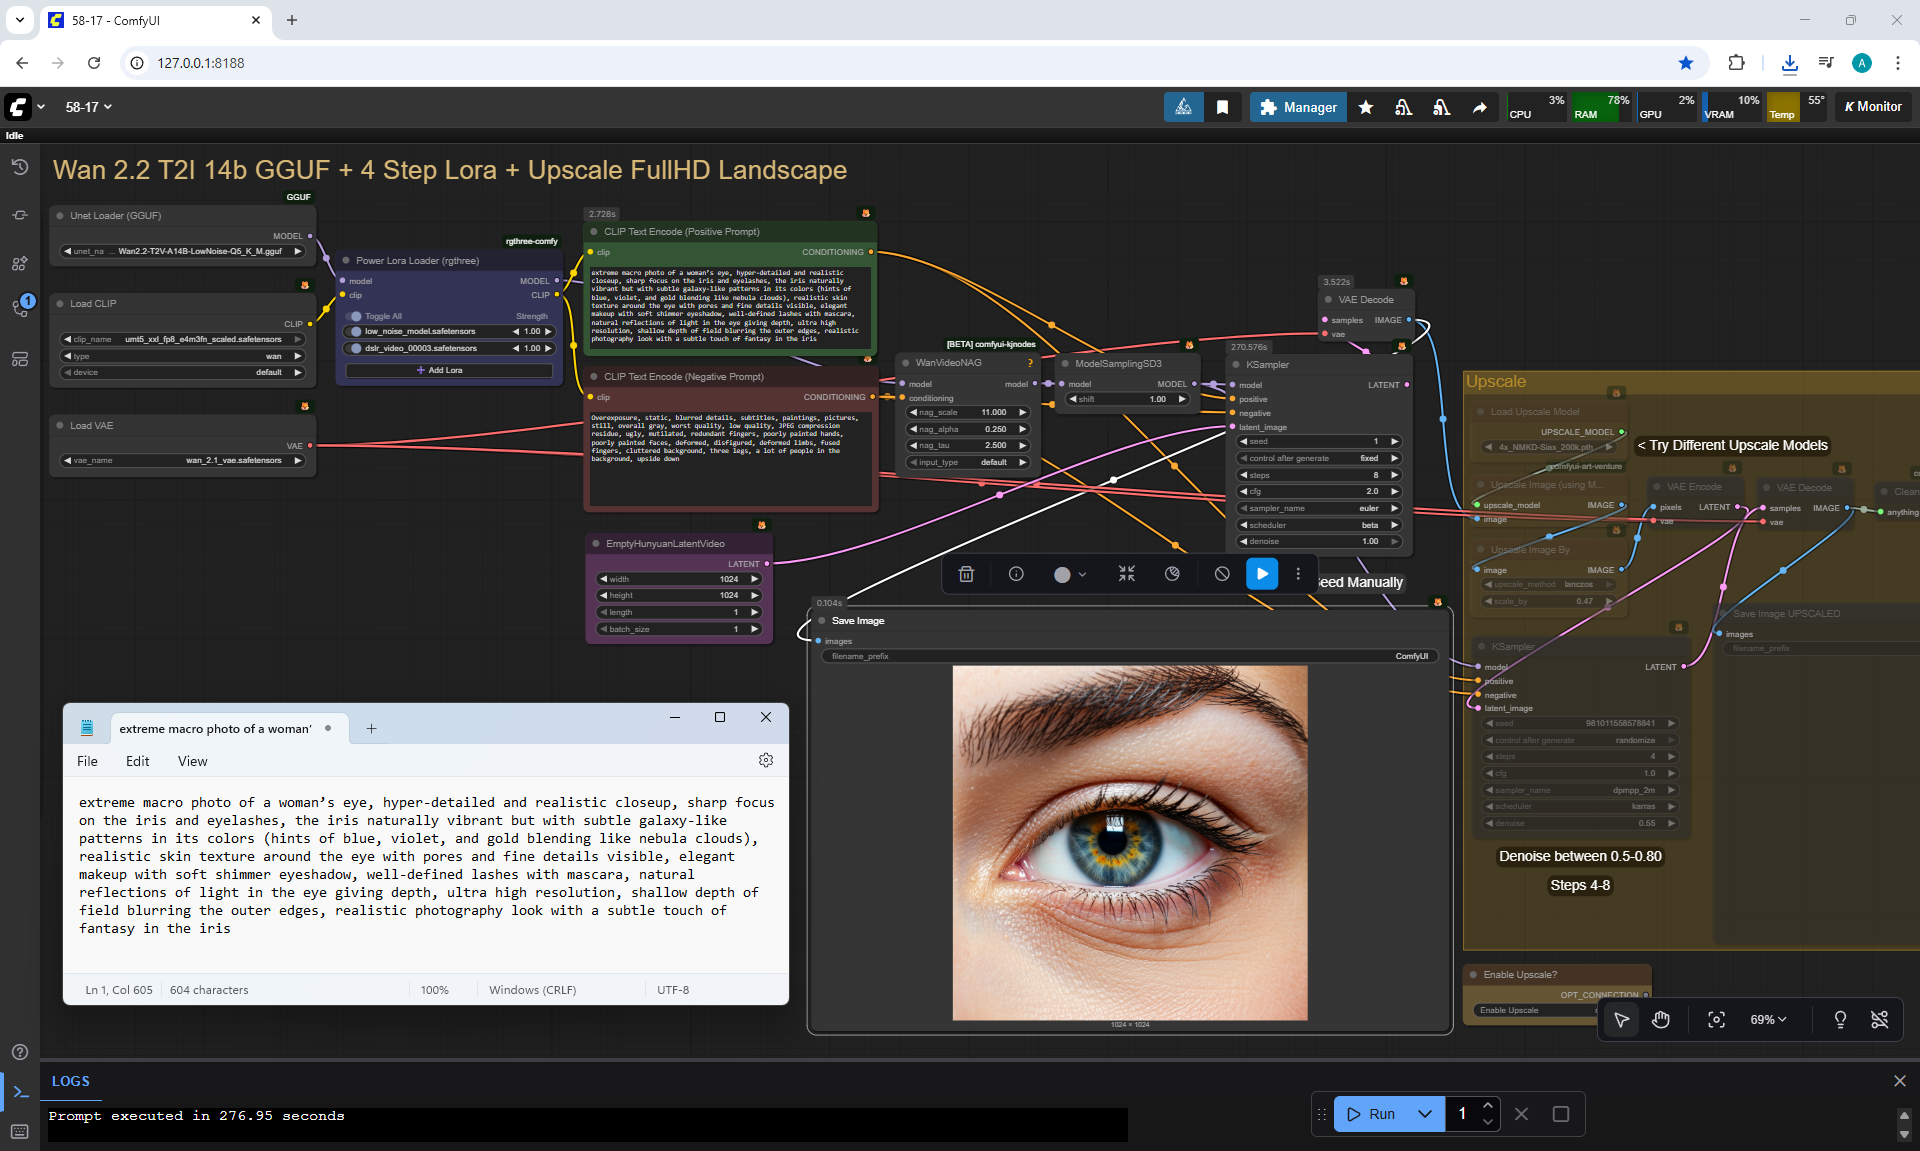Screen dimensions: 1920x1151
Task: Open the Run button dropdown arrow
Action: coord(1425,1114)
